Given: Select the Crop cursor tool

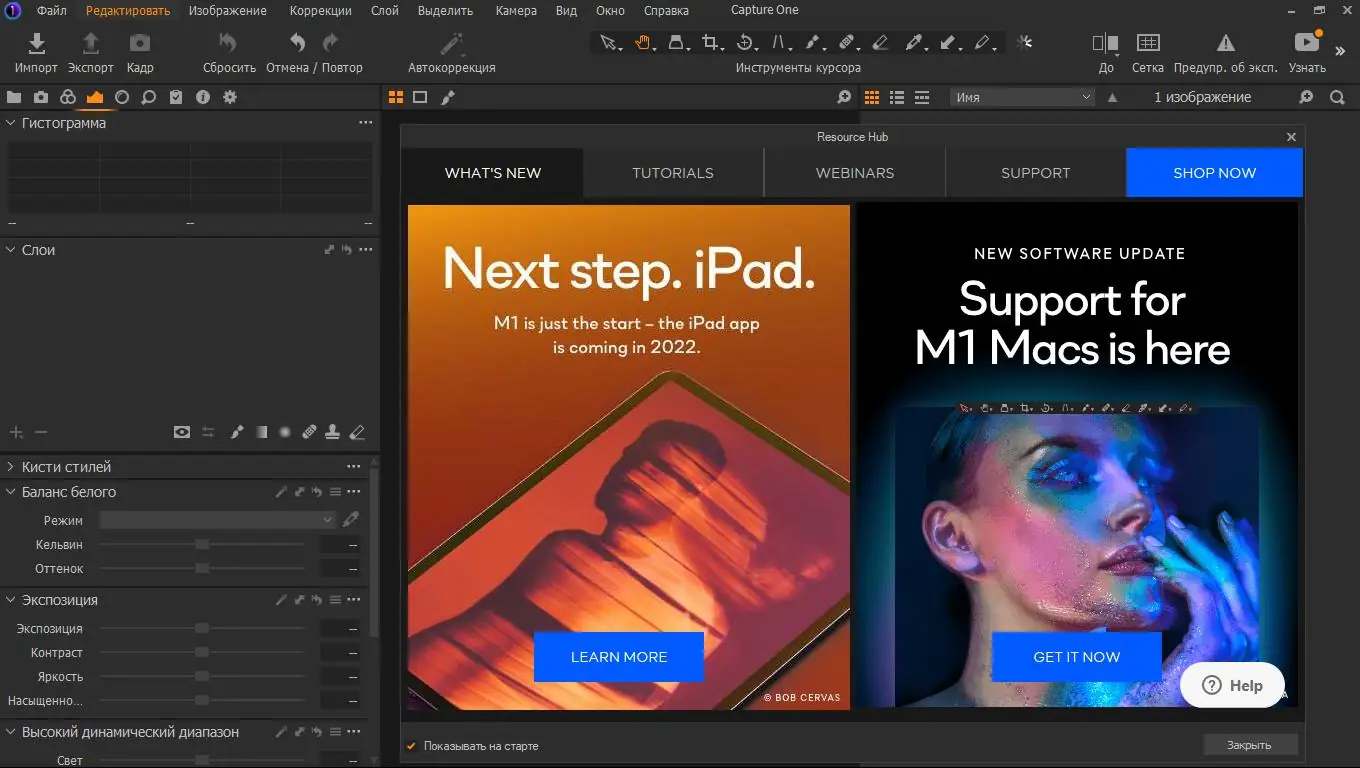Looking at the screenshot, I should (712, 43).
